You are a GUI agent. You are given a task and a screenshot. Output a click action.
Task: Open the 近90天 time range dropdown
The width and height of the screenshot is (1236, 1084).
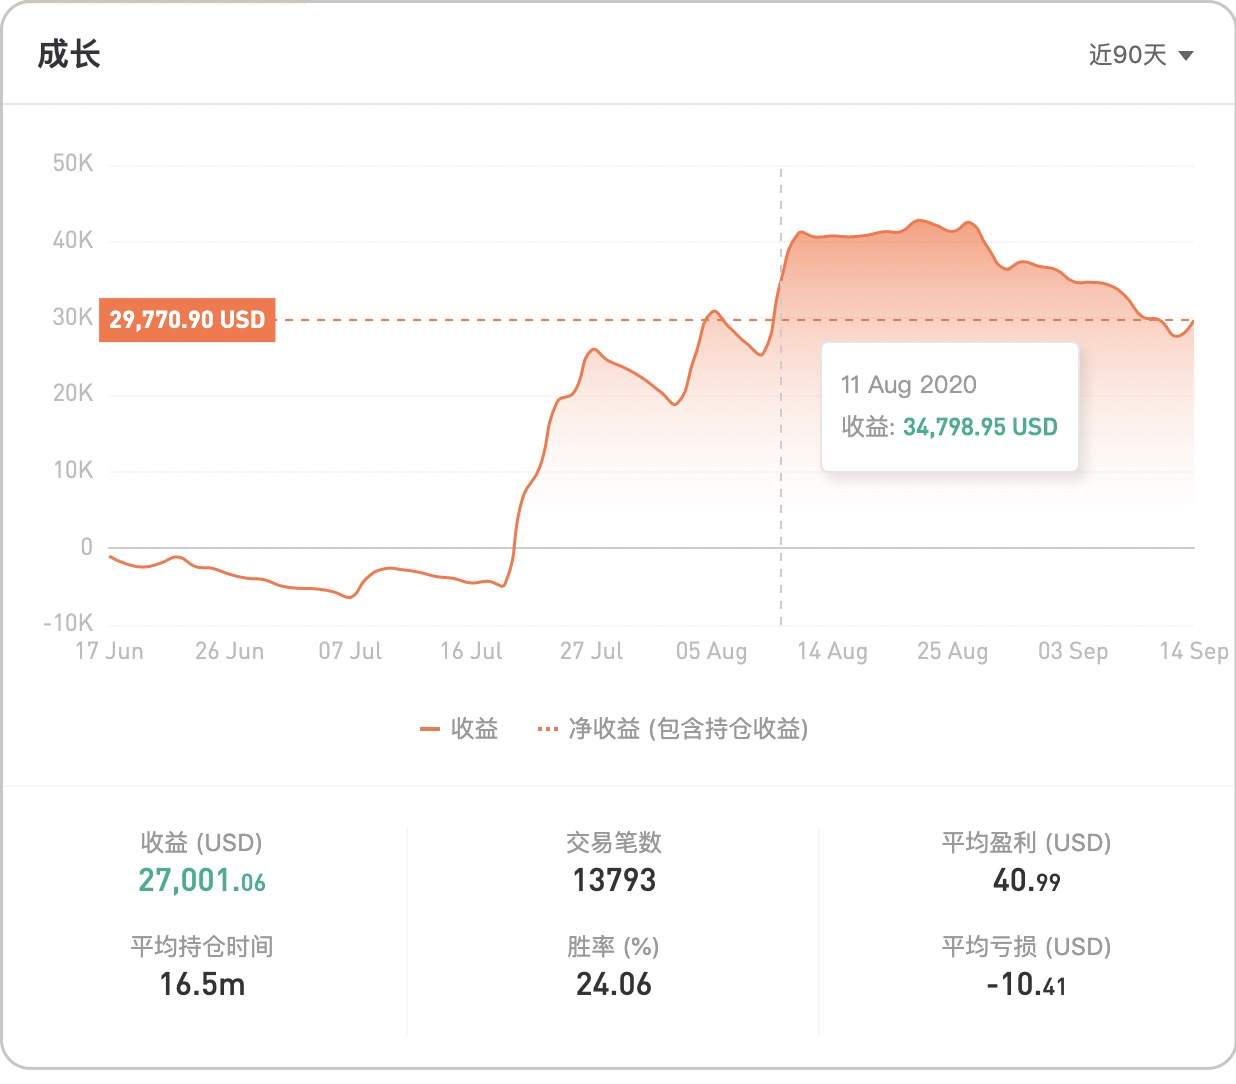click(x=1128, y=55)
